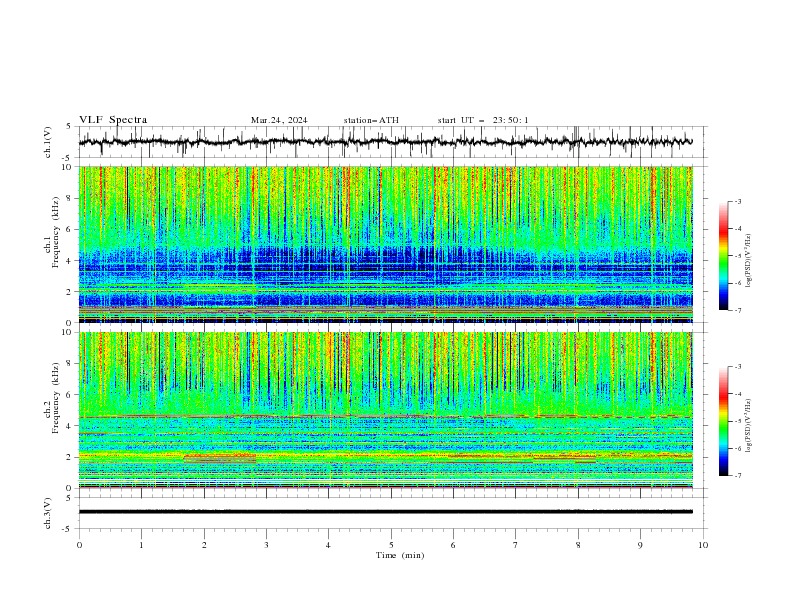This screenshot has width=792, height=612.
Task: Click time axis tick label '0'
Action: pos(79,545)
